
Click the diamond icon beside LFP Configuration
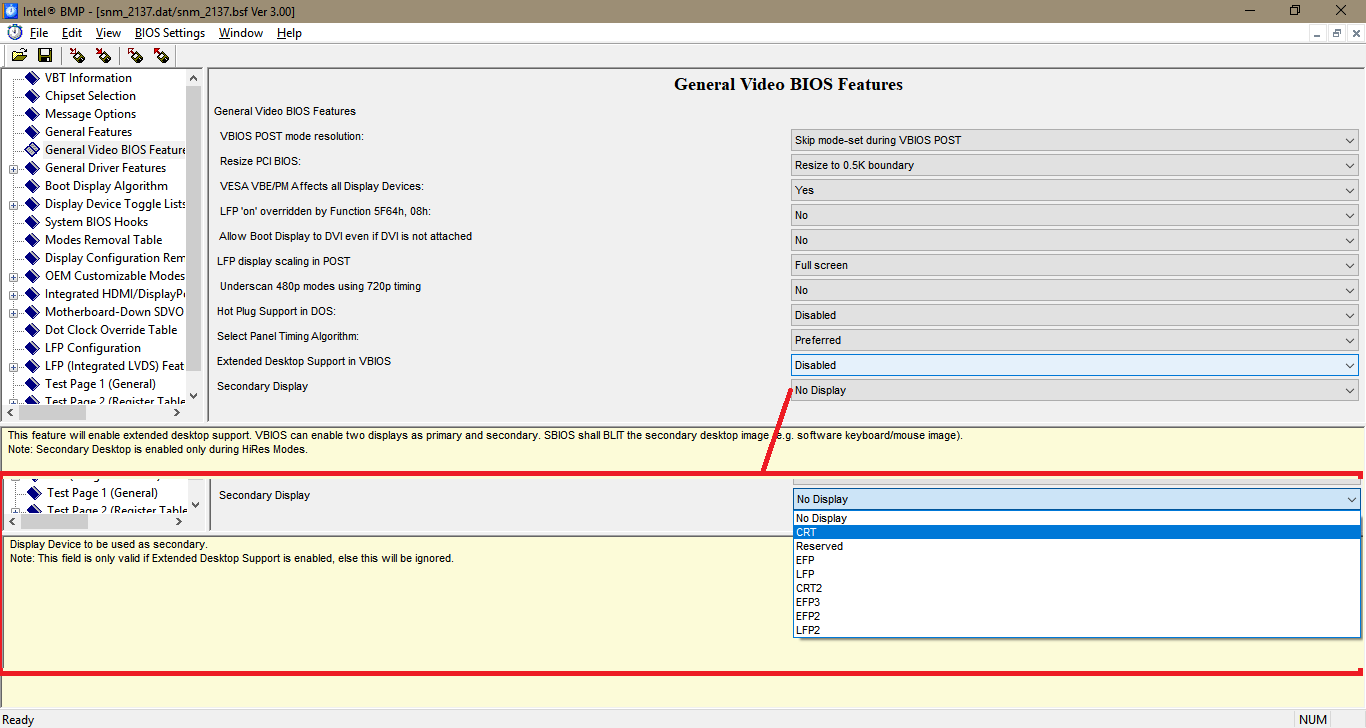pyautogui.click(x=33, y=348)
